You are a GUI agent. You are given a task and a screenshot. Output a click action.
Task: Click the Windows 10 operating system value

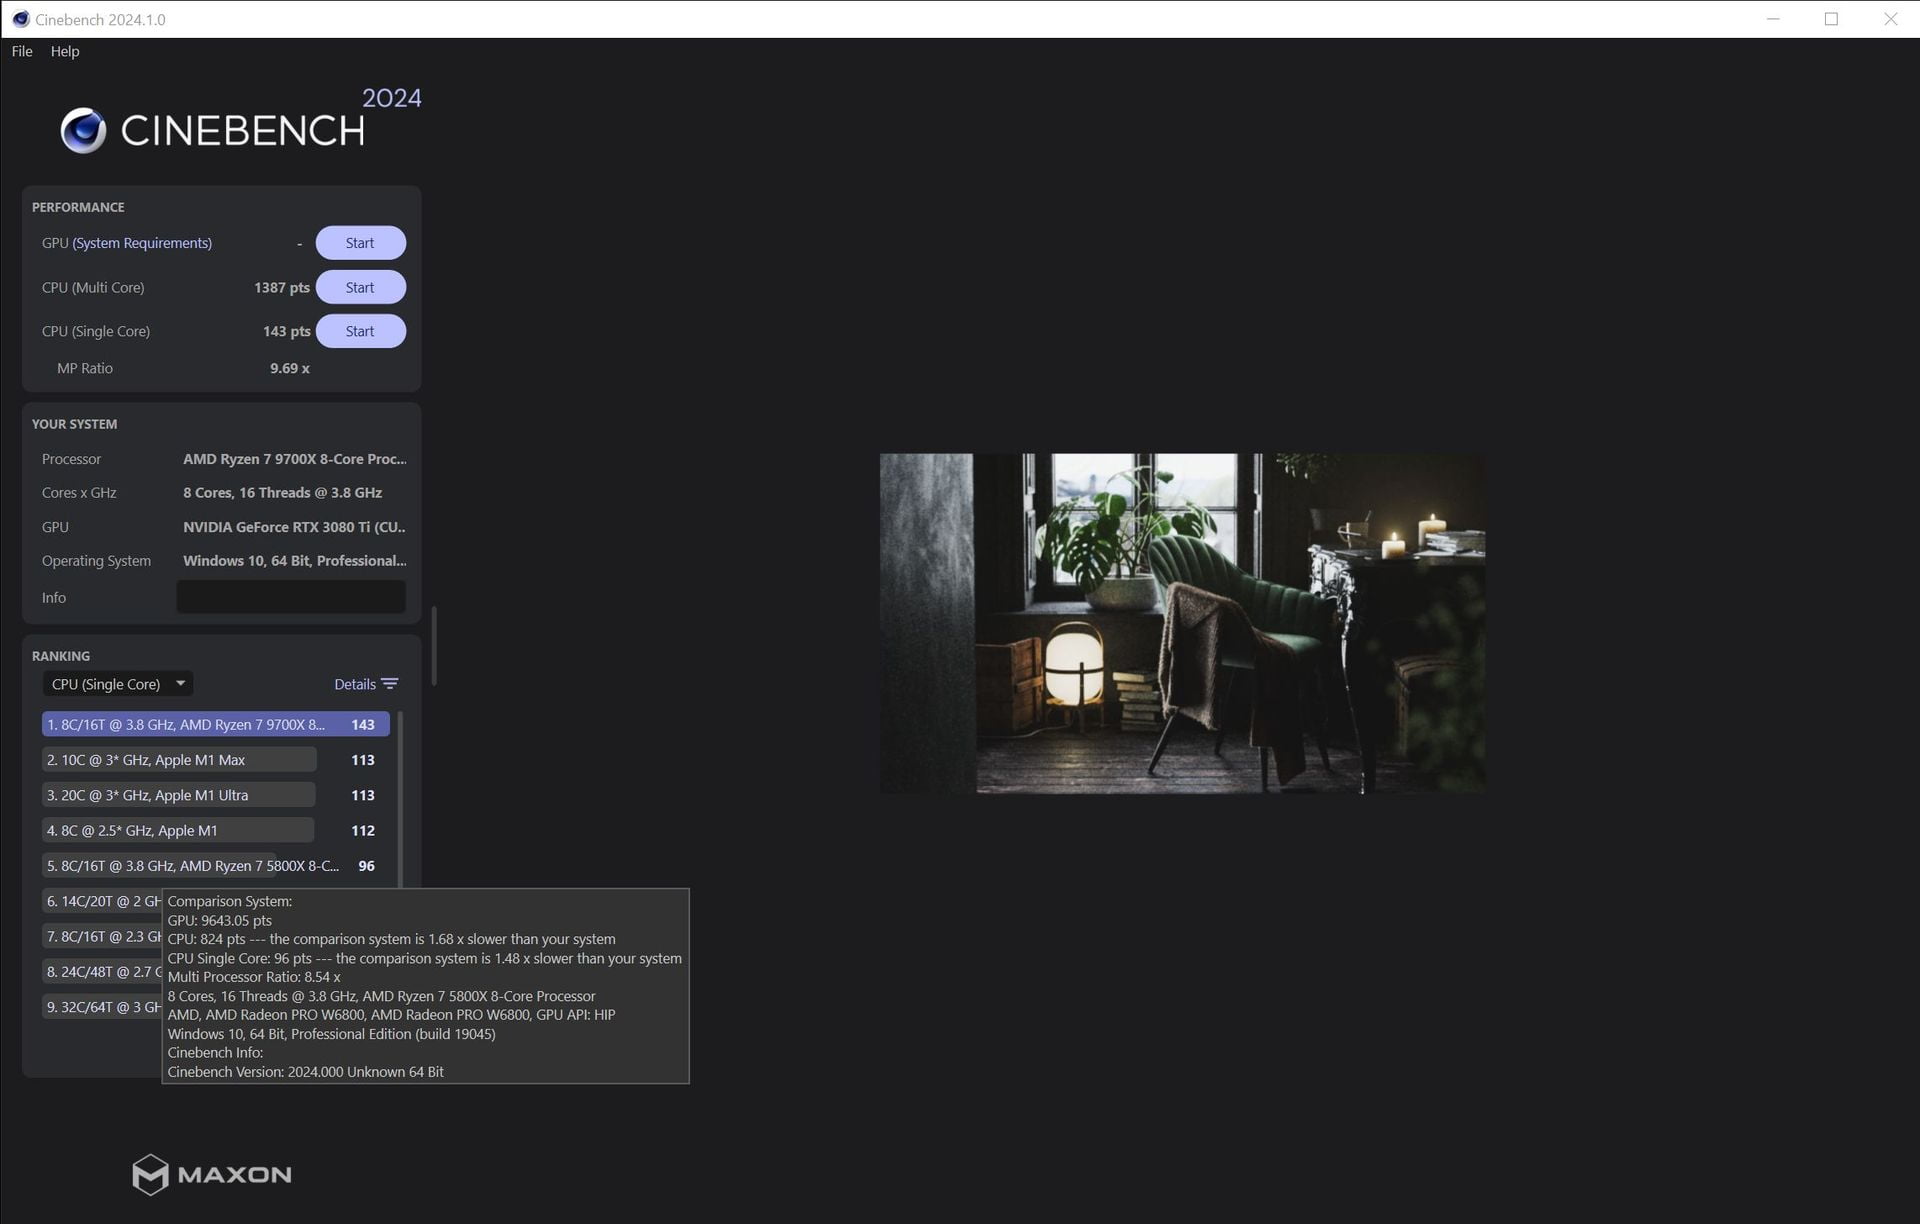pos(295,561)
